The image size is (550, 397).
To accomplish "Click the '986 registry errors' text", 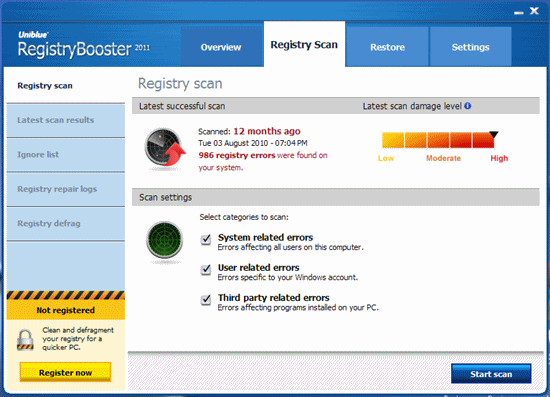I will click(x=237, y=155).
